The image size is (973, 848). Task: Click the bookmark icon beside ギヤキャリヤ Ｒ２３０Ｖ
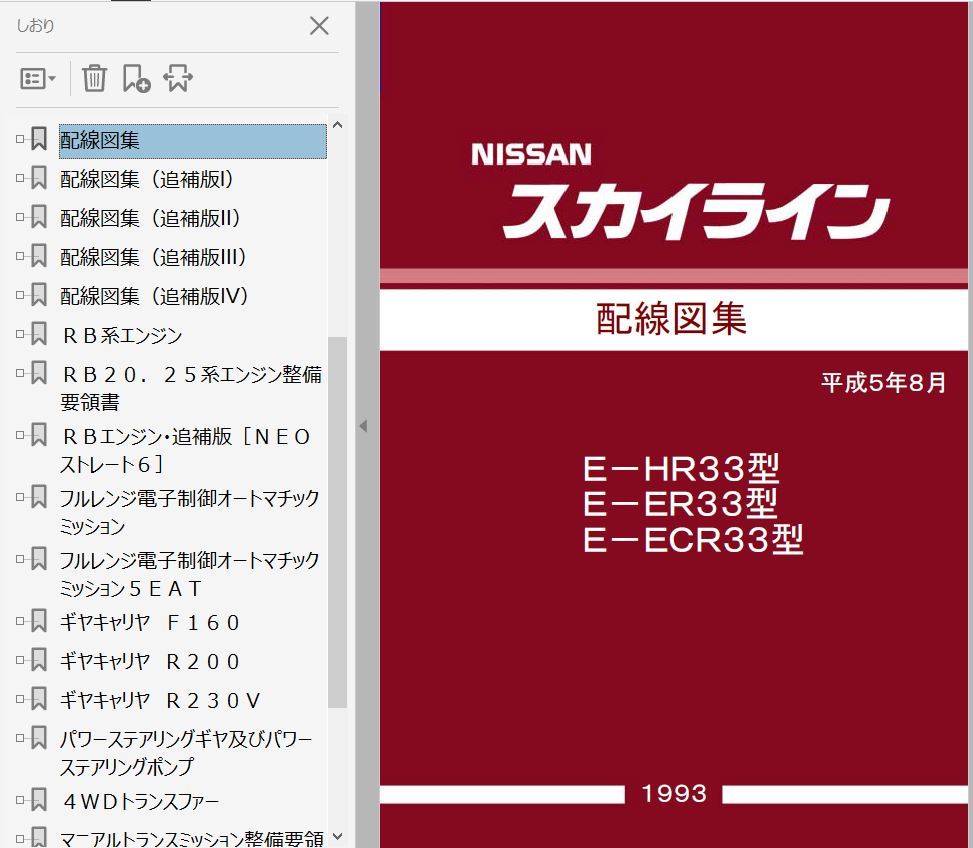[x=39, y=700]
